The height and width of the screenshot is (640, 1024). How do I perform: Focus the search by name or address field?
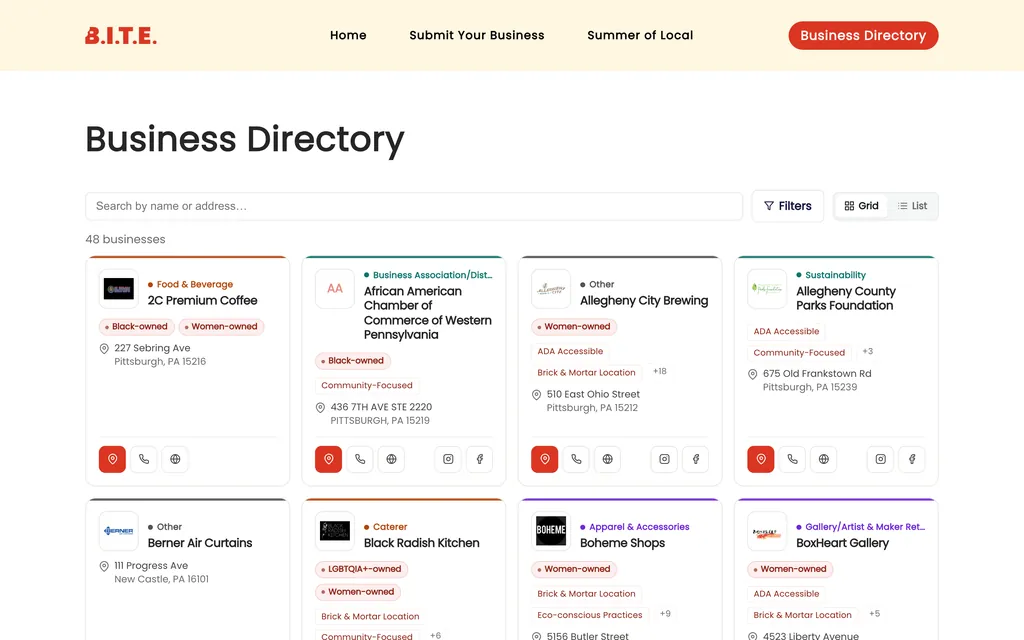(x=414, y=206)
